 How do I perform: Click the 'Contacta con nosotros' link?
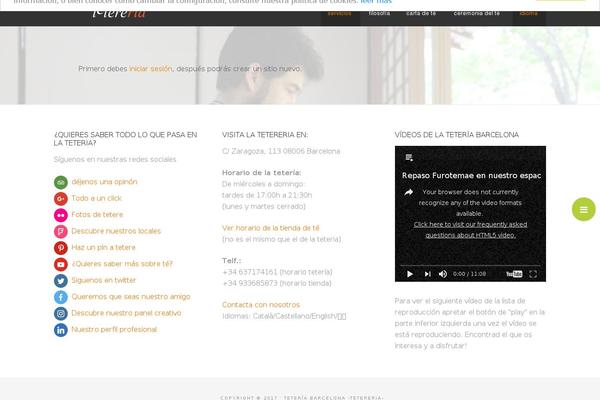[x=261, y=305]
